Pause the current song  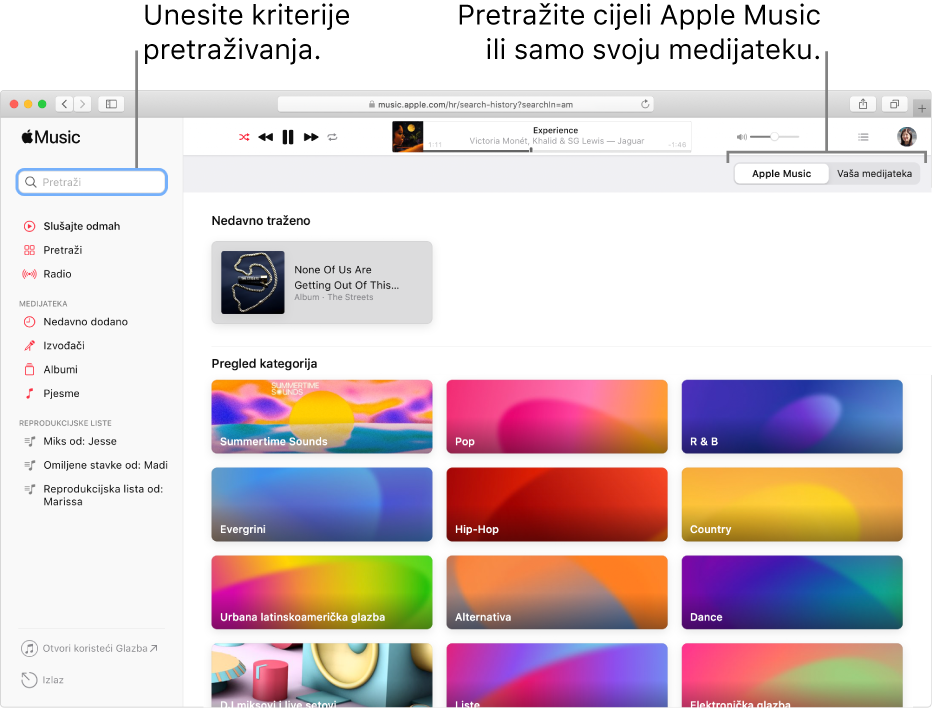[x=288, y=138]
